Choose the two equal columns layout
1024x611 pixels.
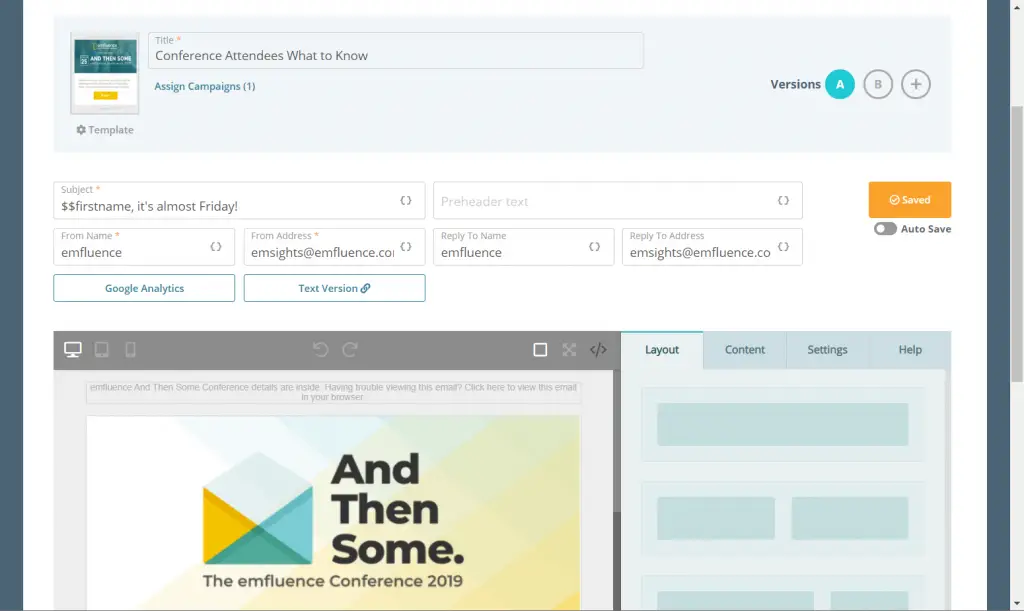[x=782, y=518]
